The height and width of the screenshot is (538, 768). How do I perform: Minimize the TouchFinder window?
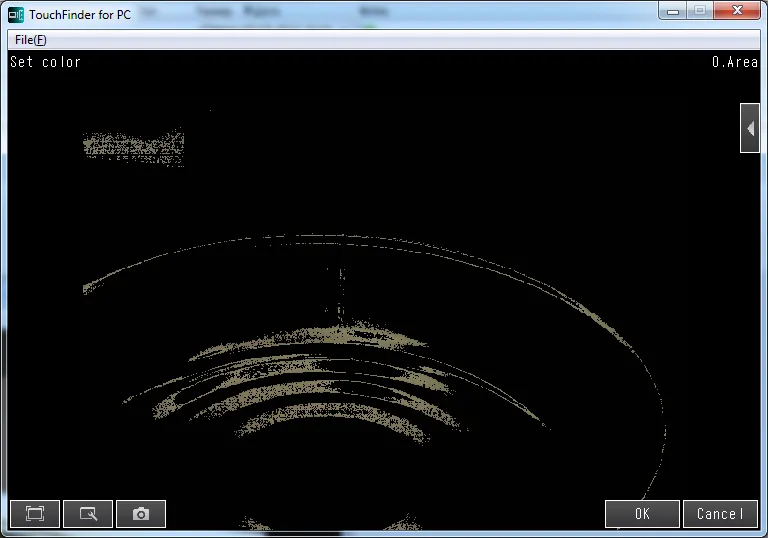674,10
